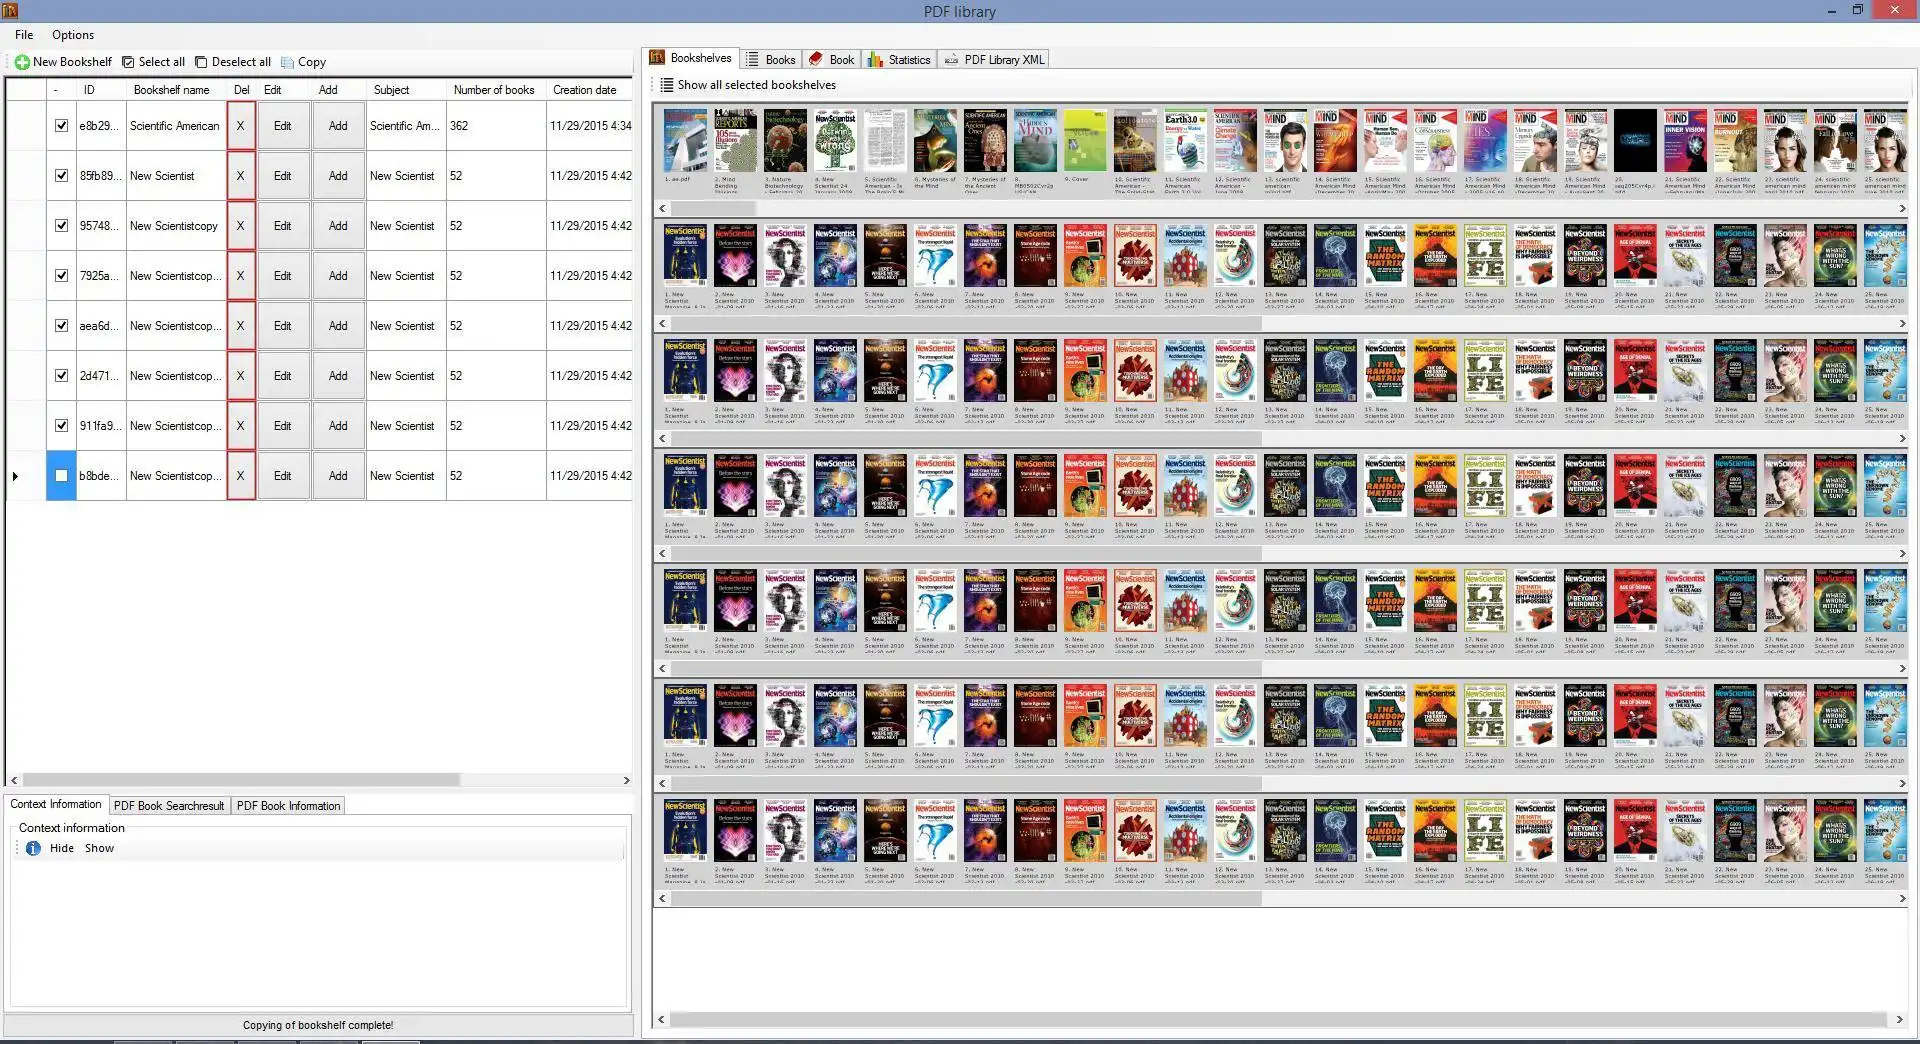Check the checkbox for bookshelf b8bde

tap(61, 476)
